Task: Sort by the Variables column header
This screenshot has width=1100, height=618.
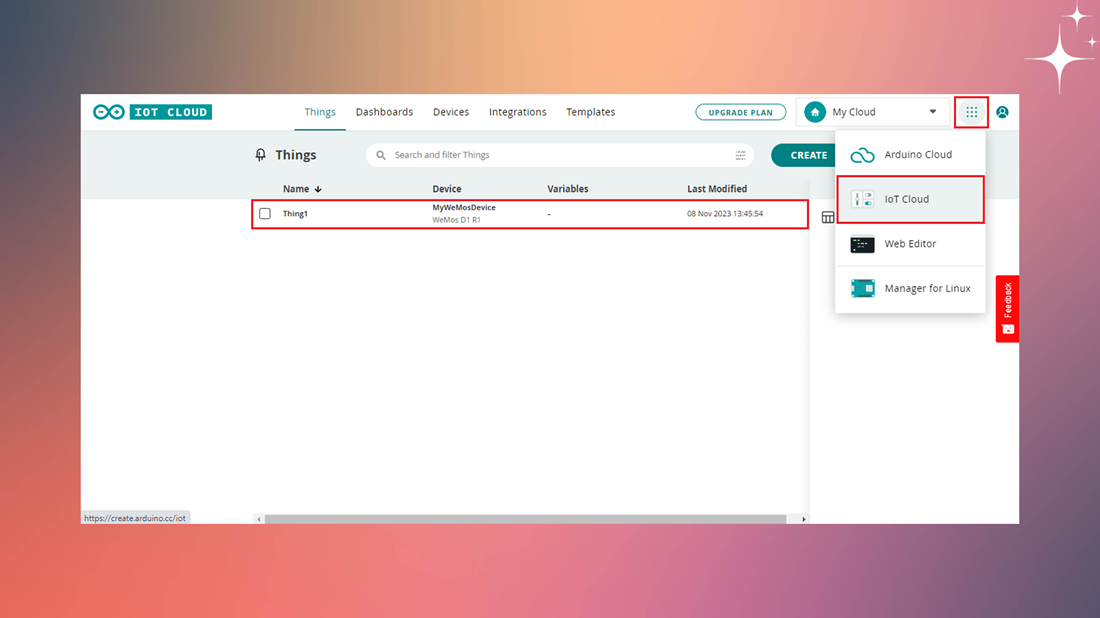Action: click(x=568, y=189)
